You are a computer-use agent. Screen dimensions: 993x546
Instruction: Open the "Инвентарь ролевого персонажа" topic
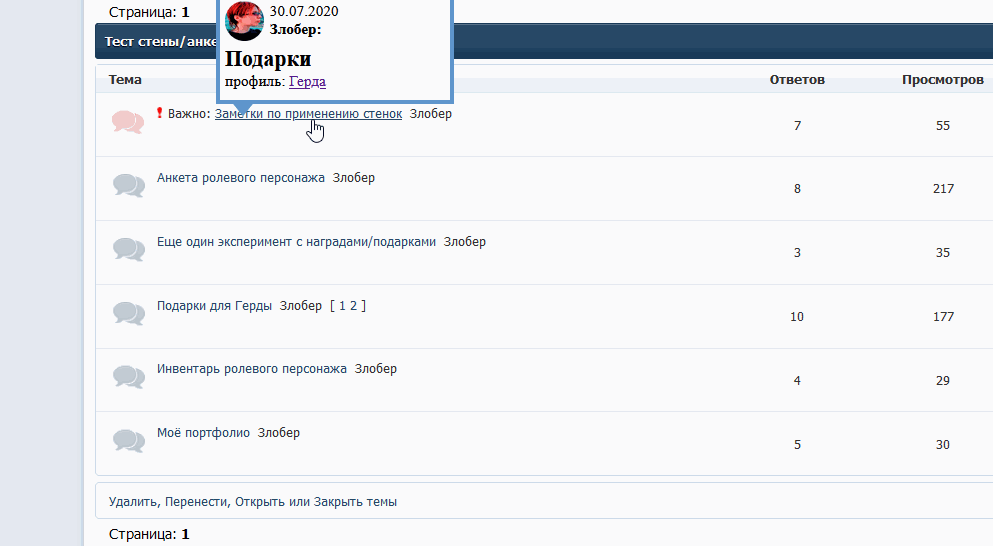[251, 369]
